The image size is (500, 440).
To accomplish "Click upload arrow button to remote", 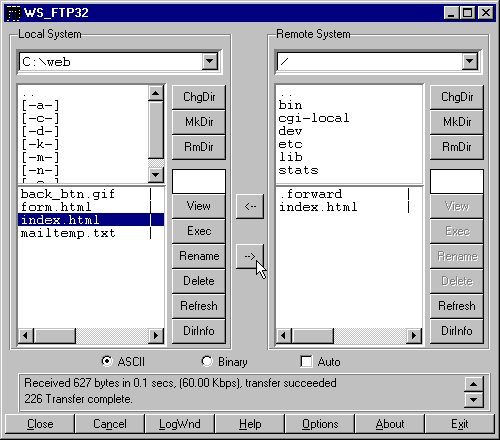I will [x=250, y=256].
